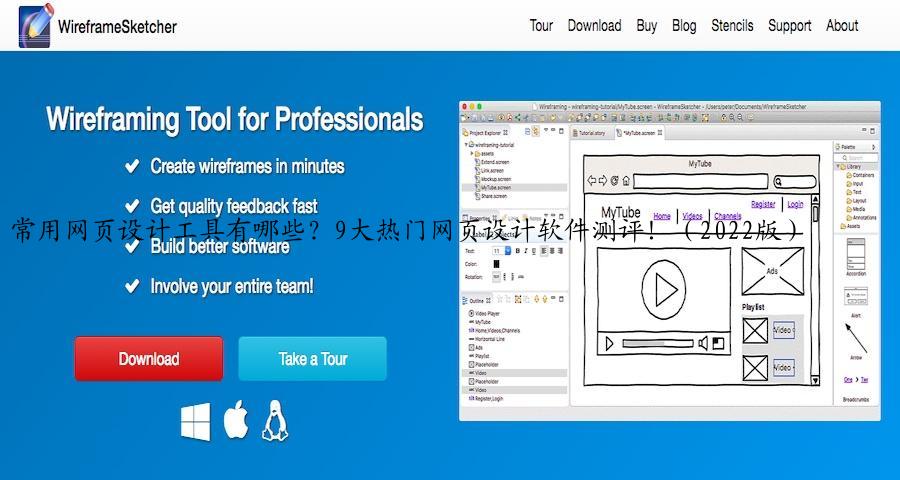Click the large circular play button
900x480 pixels.
pos(664,289)
